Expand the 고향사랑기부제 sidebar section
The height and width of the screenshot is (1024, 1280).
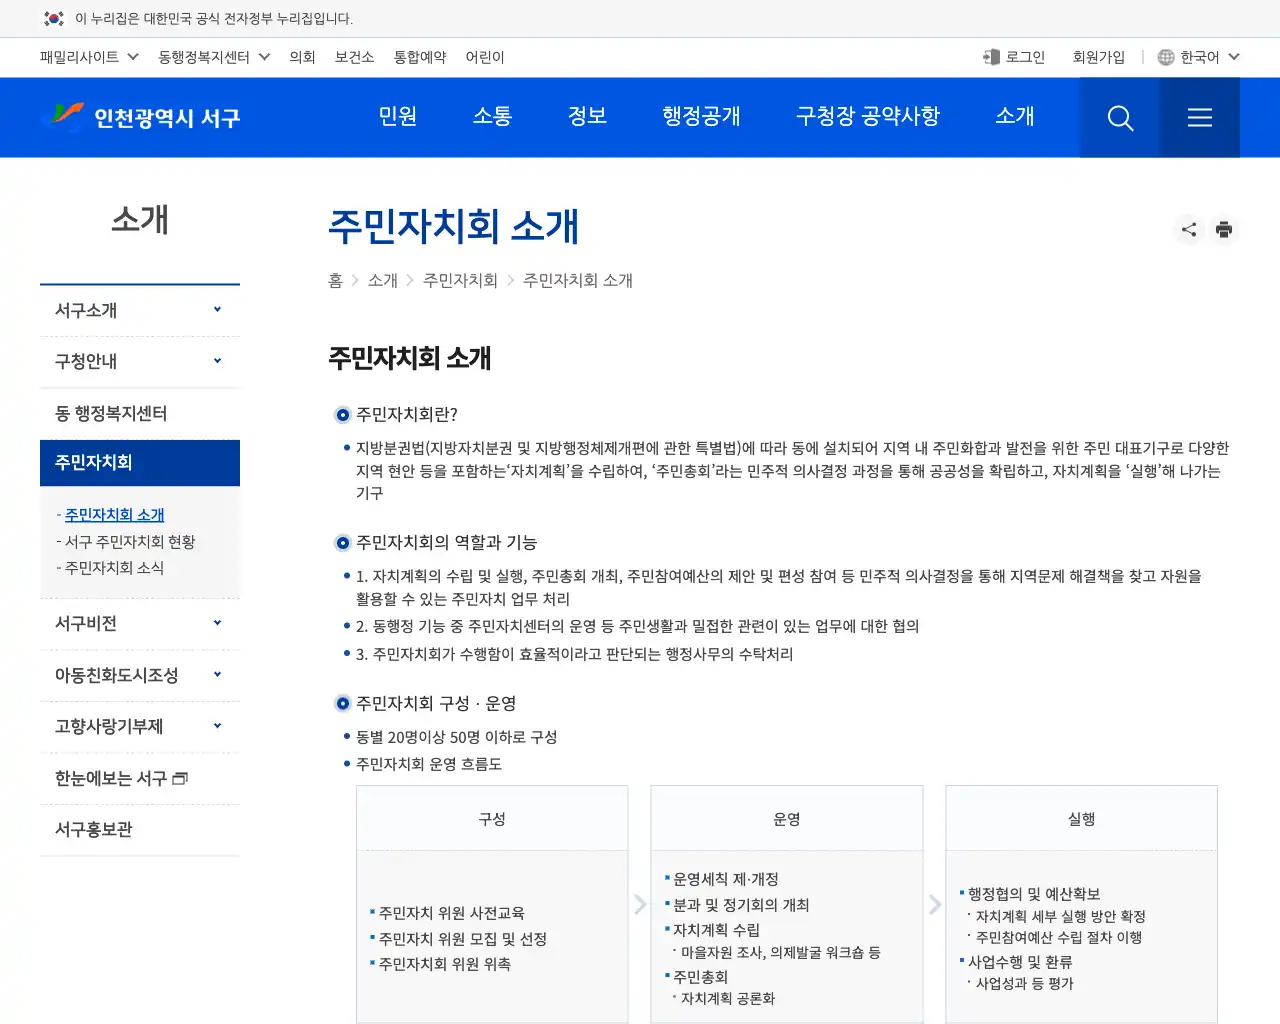tap(139, 726)
